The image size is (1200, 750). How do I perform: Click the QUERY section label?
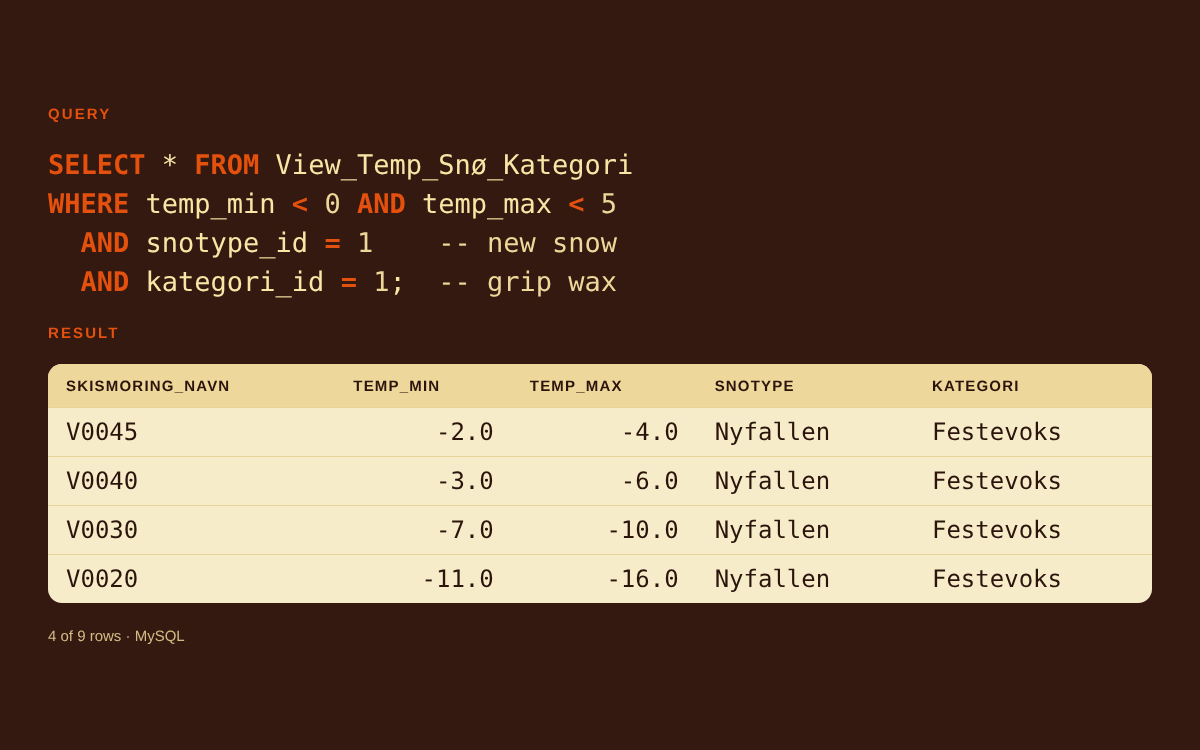(79, 114)
